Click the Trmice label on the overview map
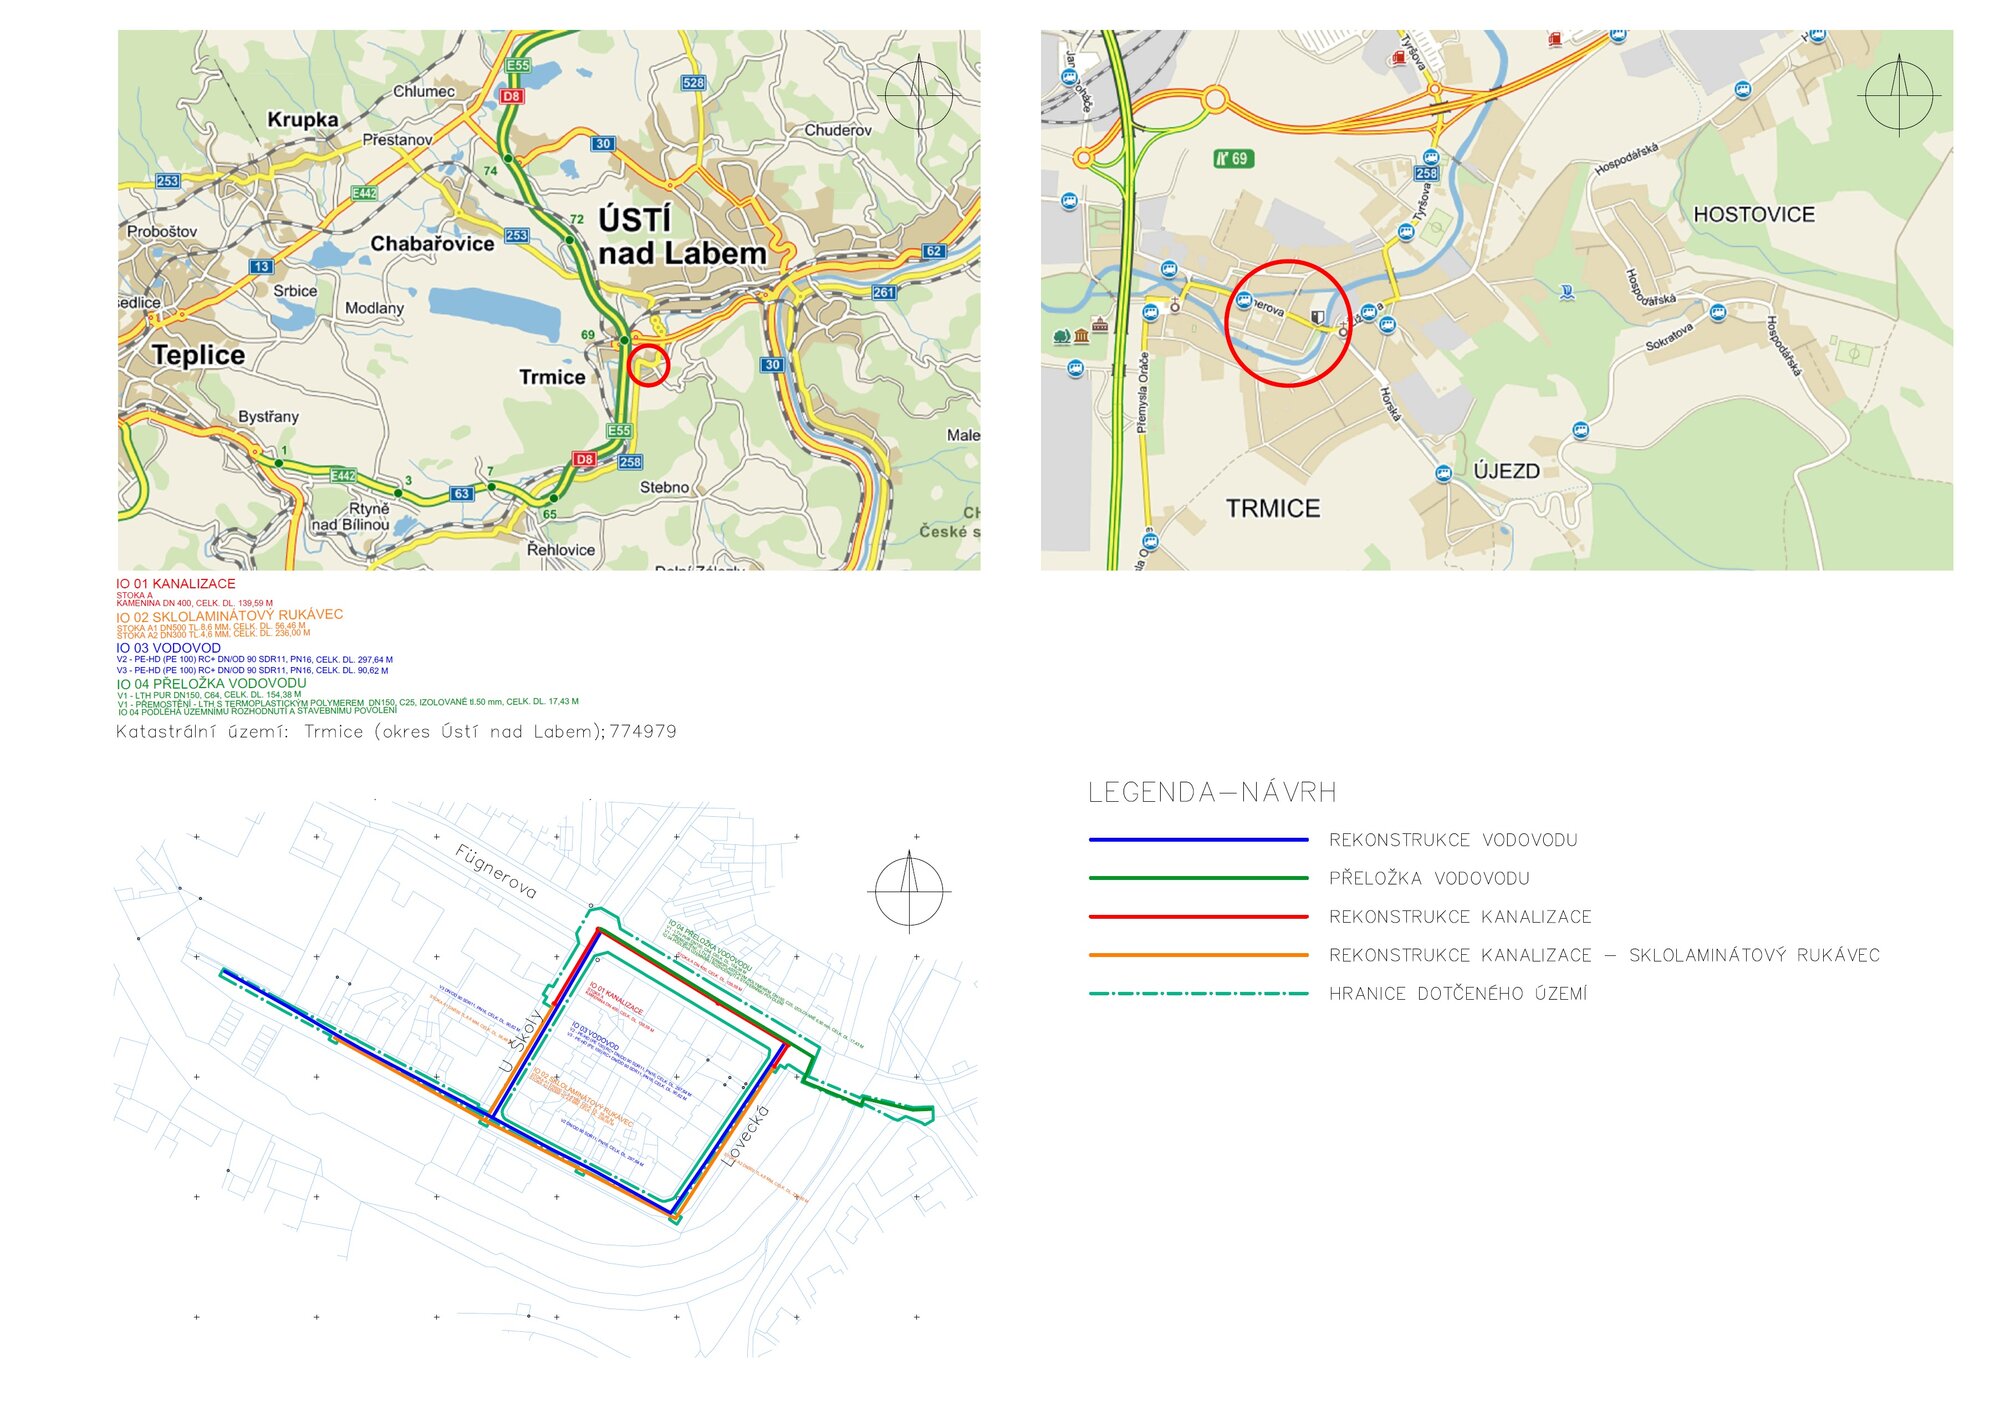 552,377
